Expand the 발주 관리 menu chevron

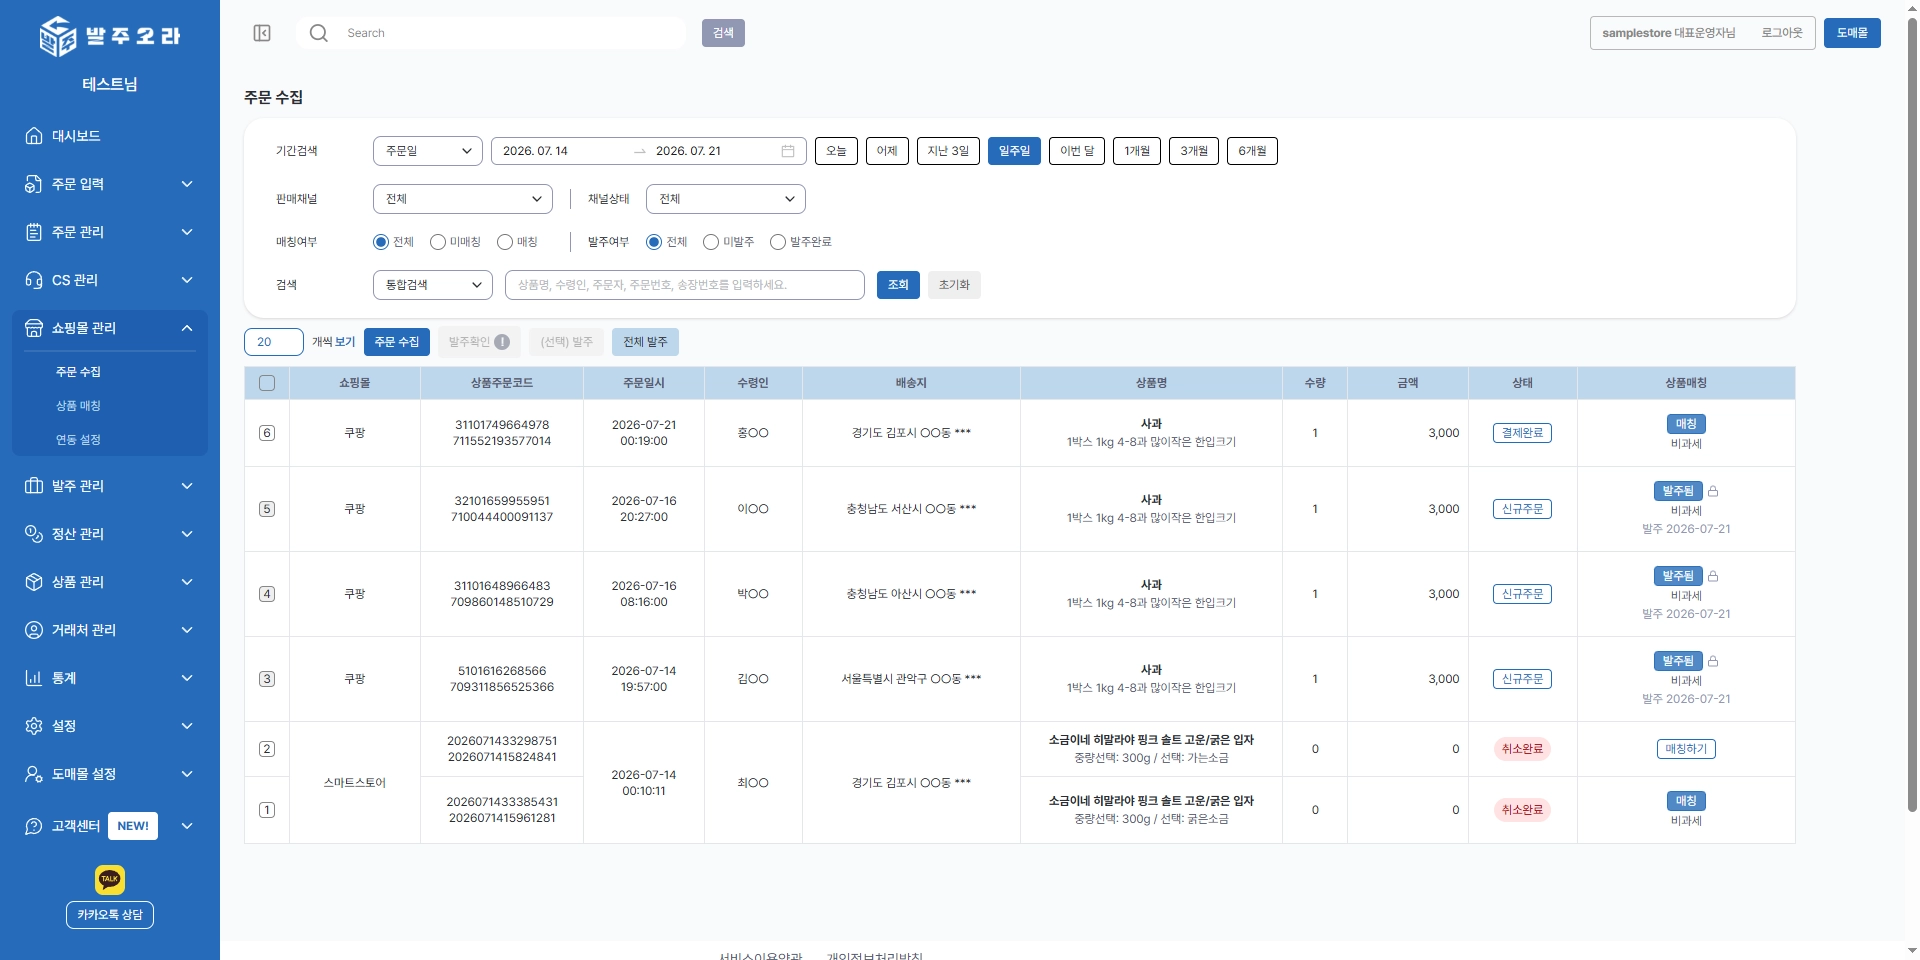point(187,486)
